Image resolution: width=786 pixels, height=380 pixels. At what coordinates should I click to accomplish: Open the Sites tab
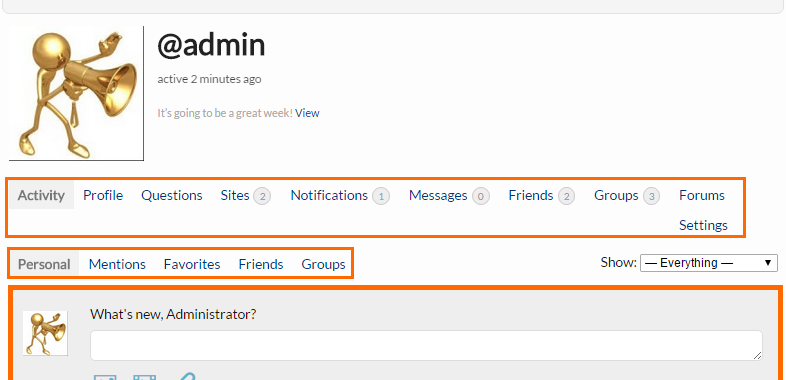tap(246, 195)
